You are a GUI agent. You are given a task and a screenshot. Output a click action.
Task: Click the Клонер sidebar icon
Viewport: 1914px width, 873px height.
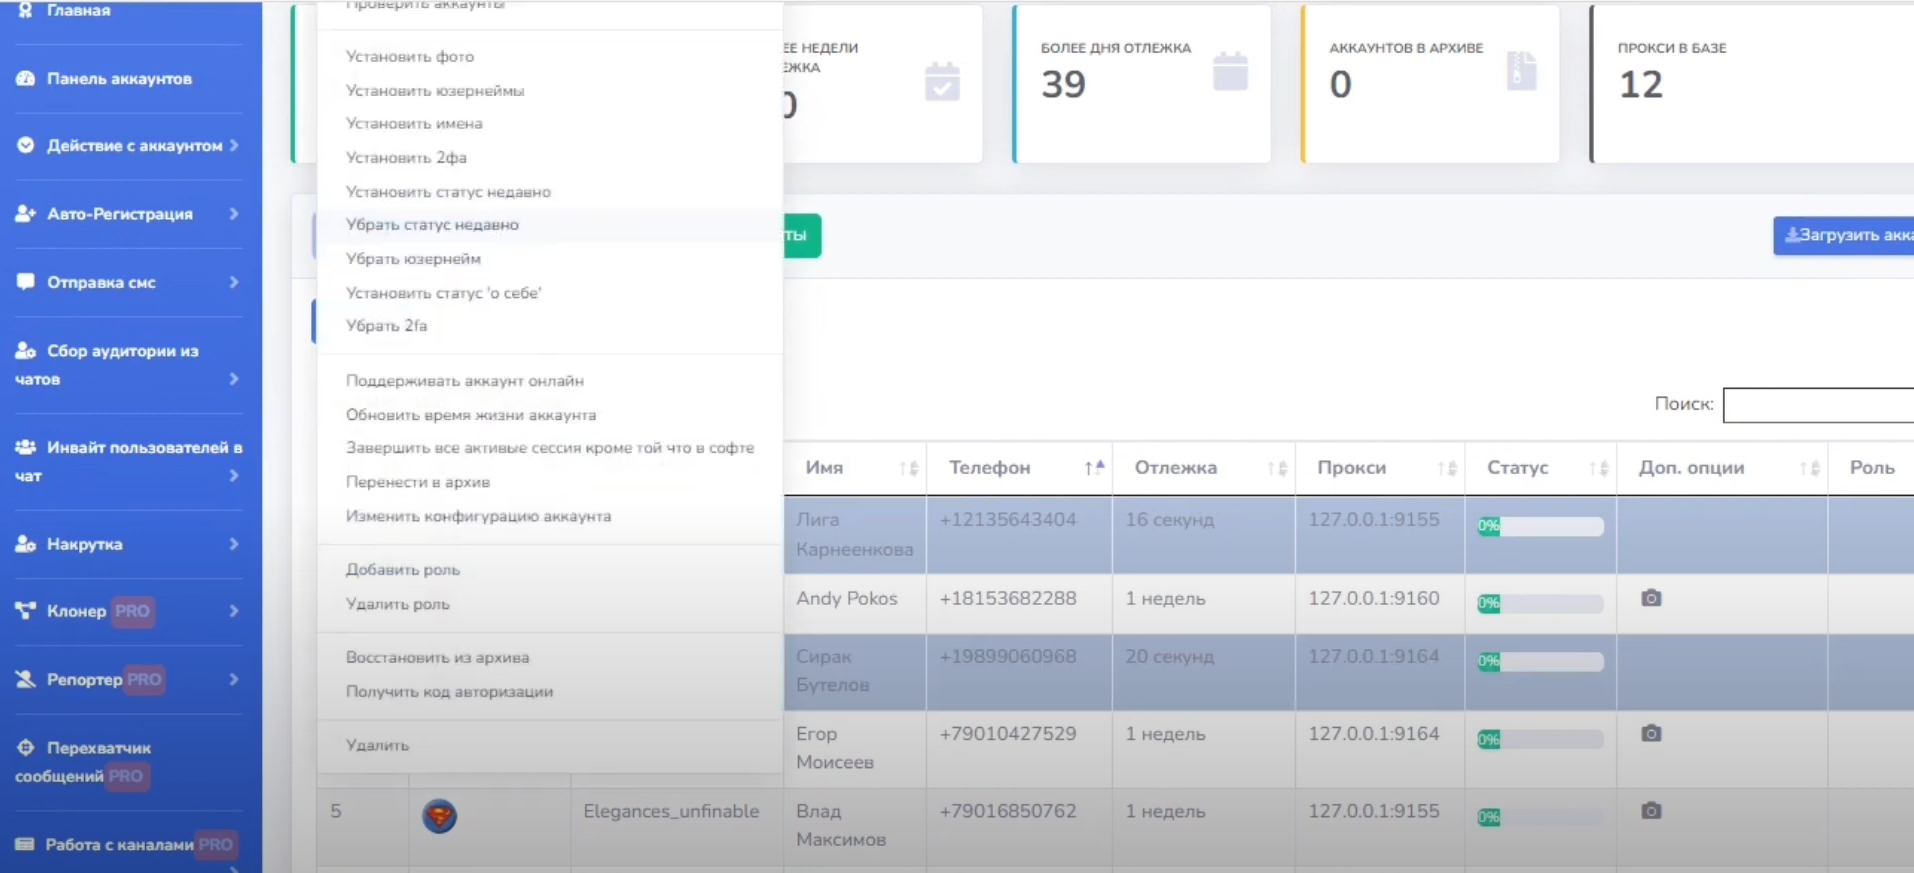tap(25, 610)
